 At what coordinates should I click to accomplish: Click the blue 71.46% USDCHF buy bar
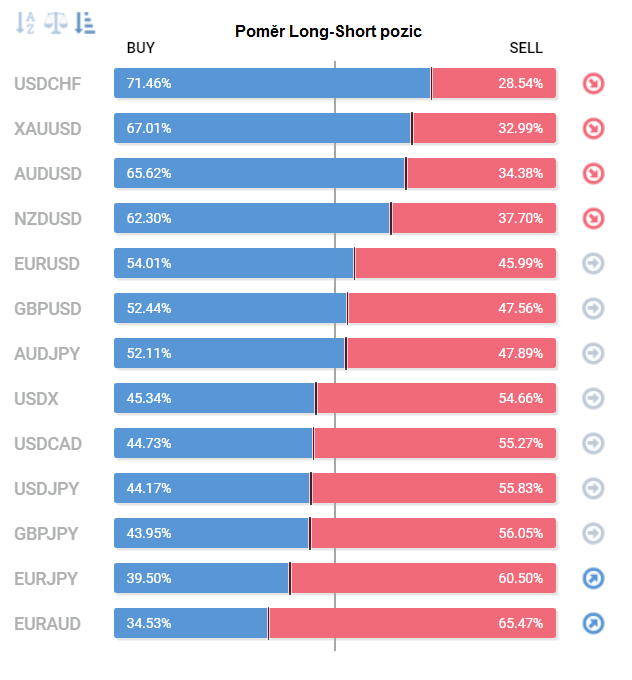[272, 84]
